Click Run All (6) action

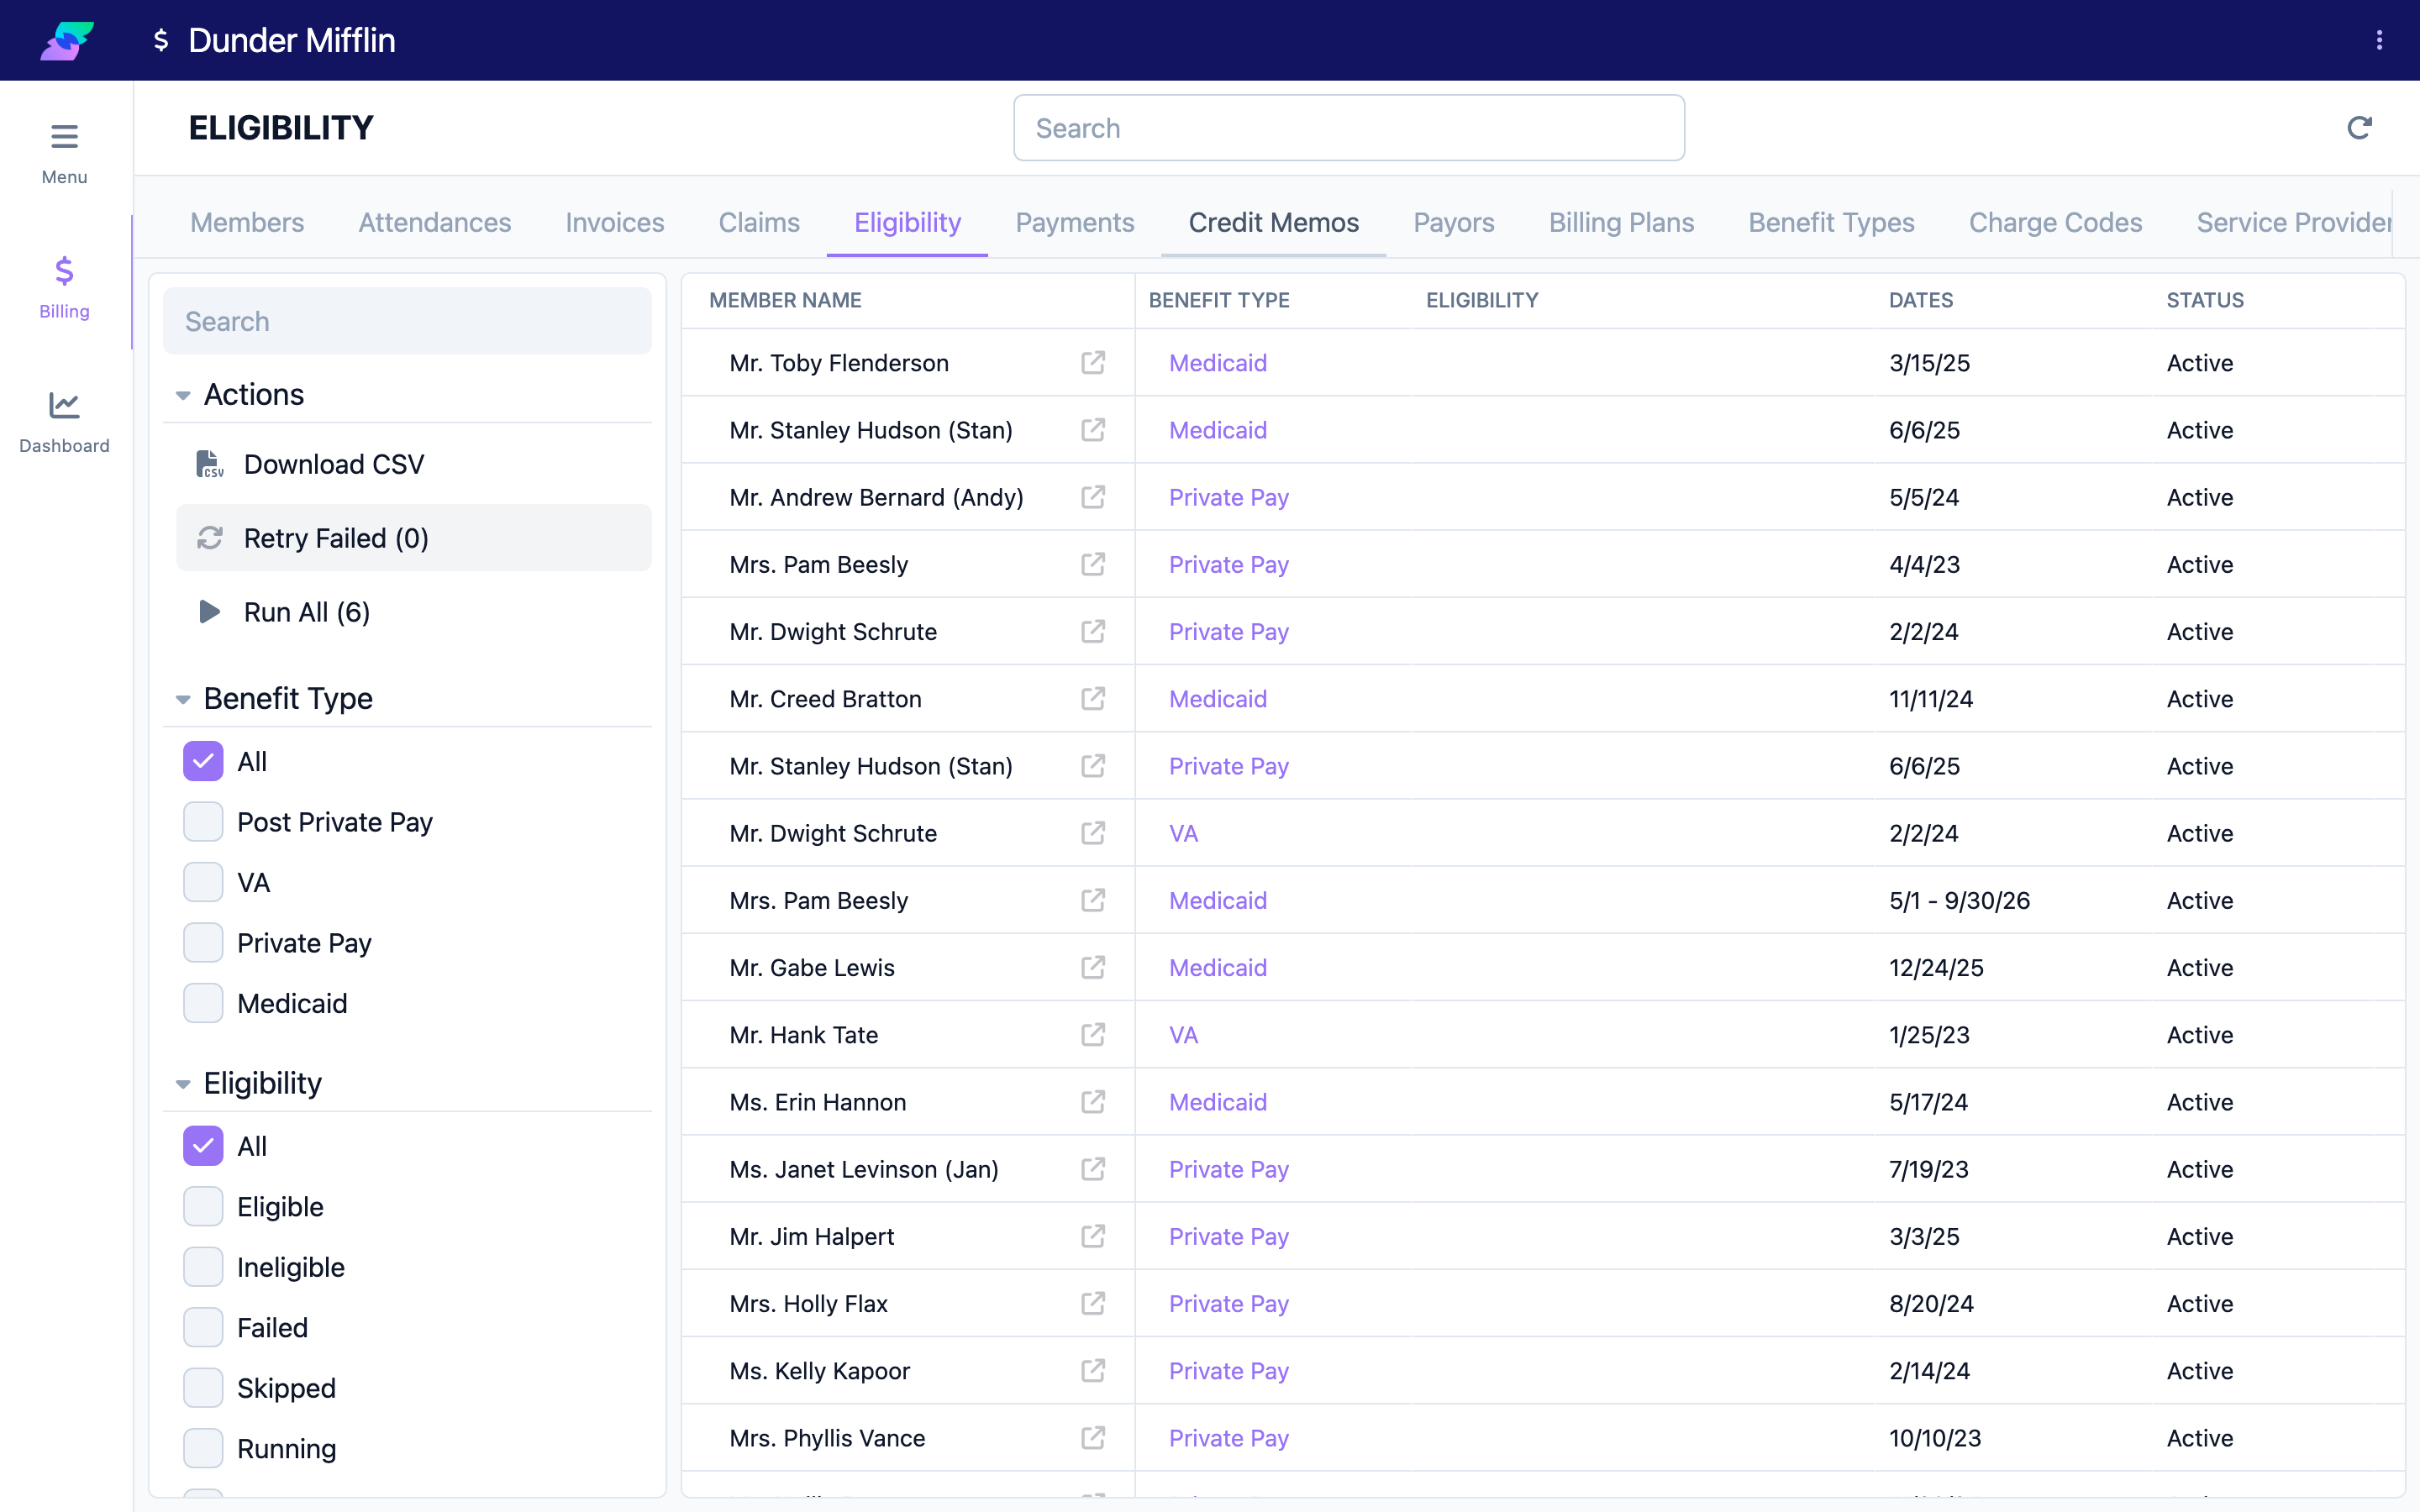414,612
